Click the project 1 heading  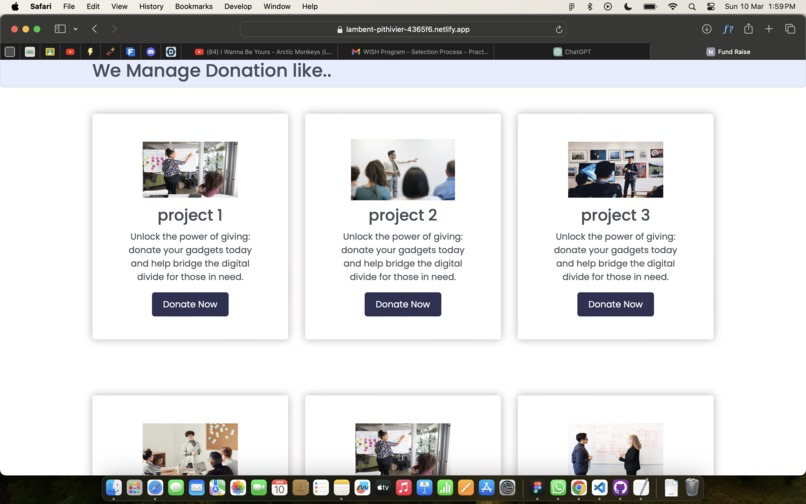[x=190, y=215]
